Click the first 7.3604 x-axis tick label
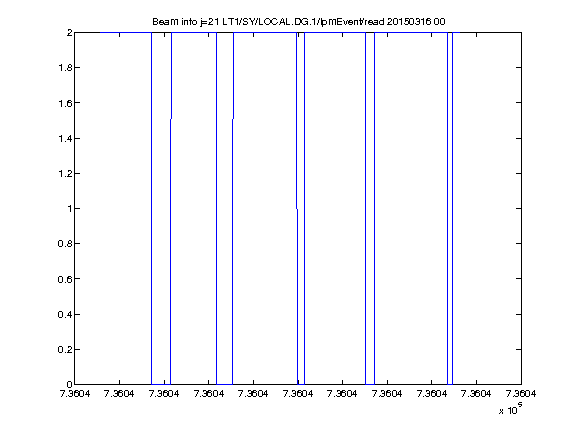 75,394
